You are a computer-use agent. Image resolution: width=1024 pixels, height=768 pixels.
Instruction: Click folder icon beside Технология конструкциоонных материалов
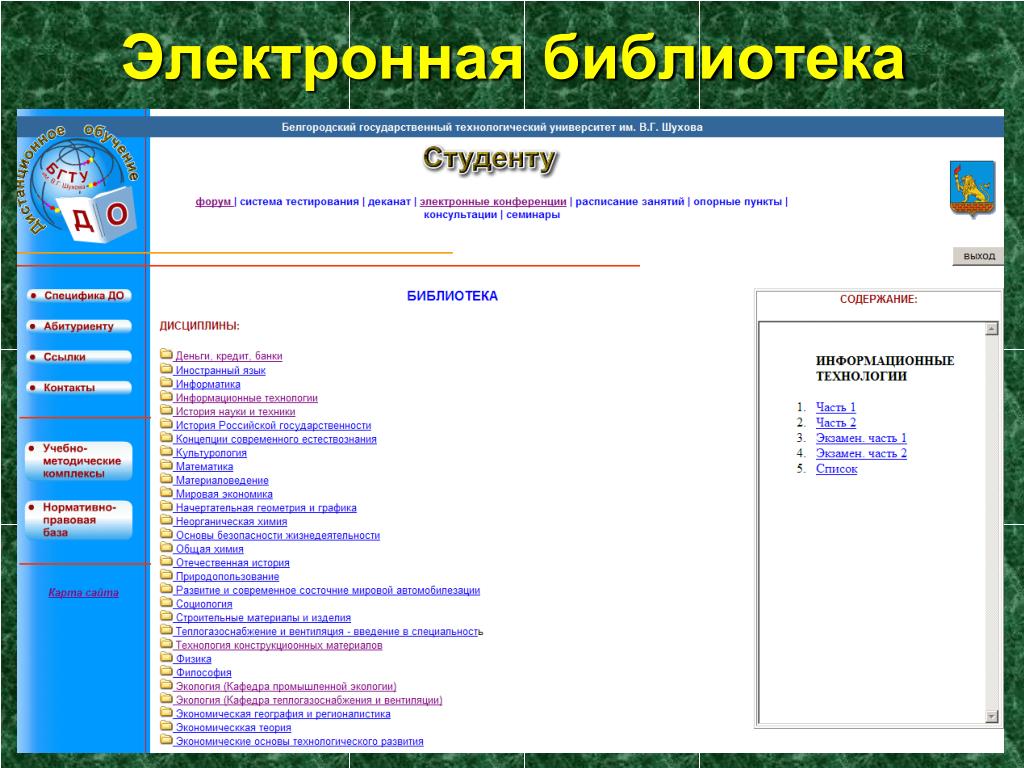167,643
